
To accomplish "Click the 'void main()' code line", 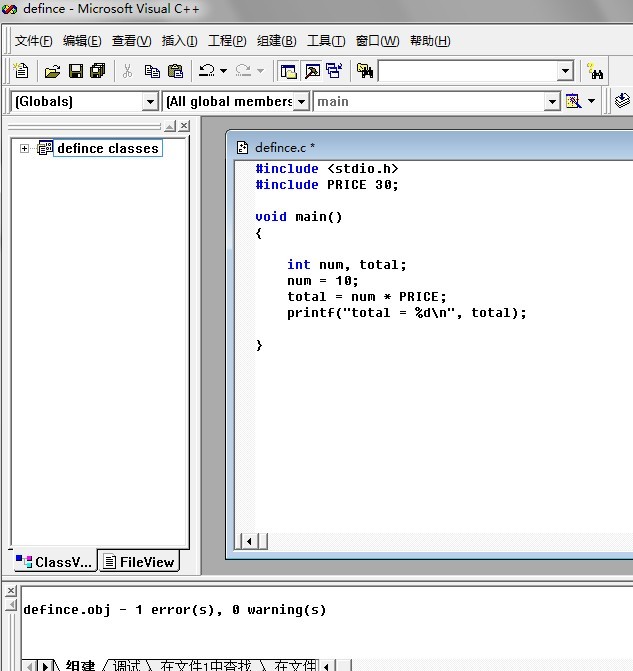I will pos(299,217).
